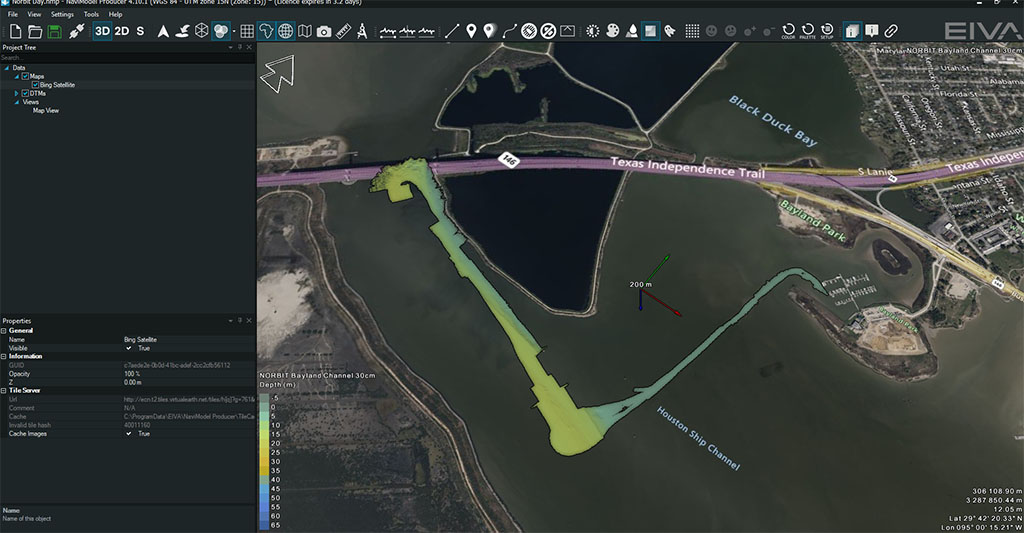Viewport: 1024px width, 533px height.
Task: Open the Visible property dropdown
Action: (129, 347)
